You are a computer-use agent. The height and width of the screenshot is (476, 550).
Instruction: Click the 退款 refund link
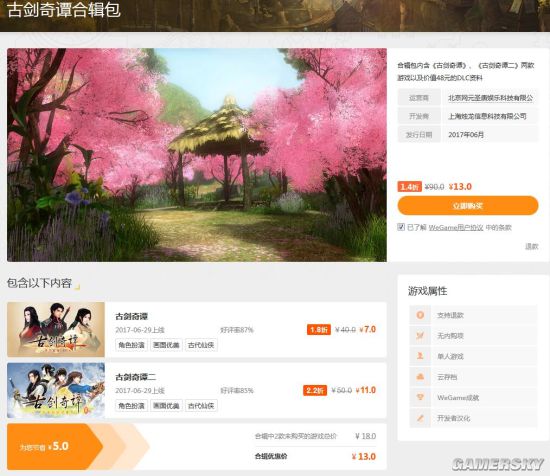531,246
